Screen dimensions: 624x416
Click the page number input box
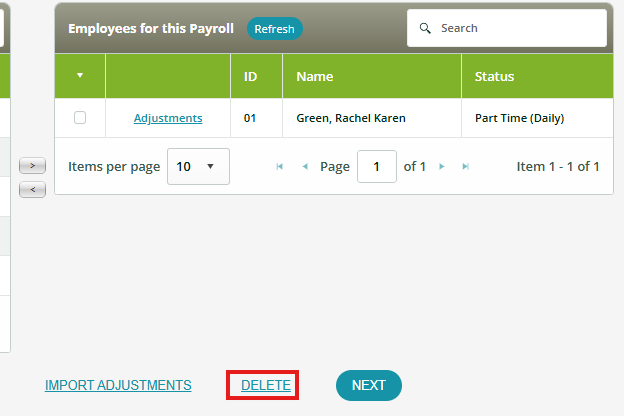[x=376, y=166]
